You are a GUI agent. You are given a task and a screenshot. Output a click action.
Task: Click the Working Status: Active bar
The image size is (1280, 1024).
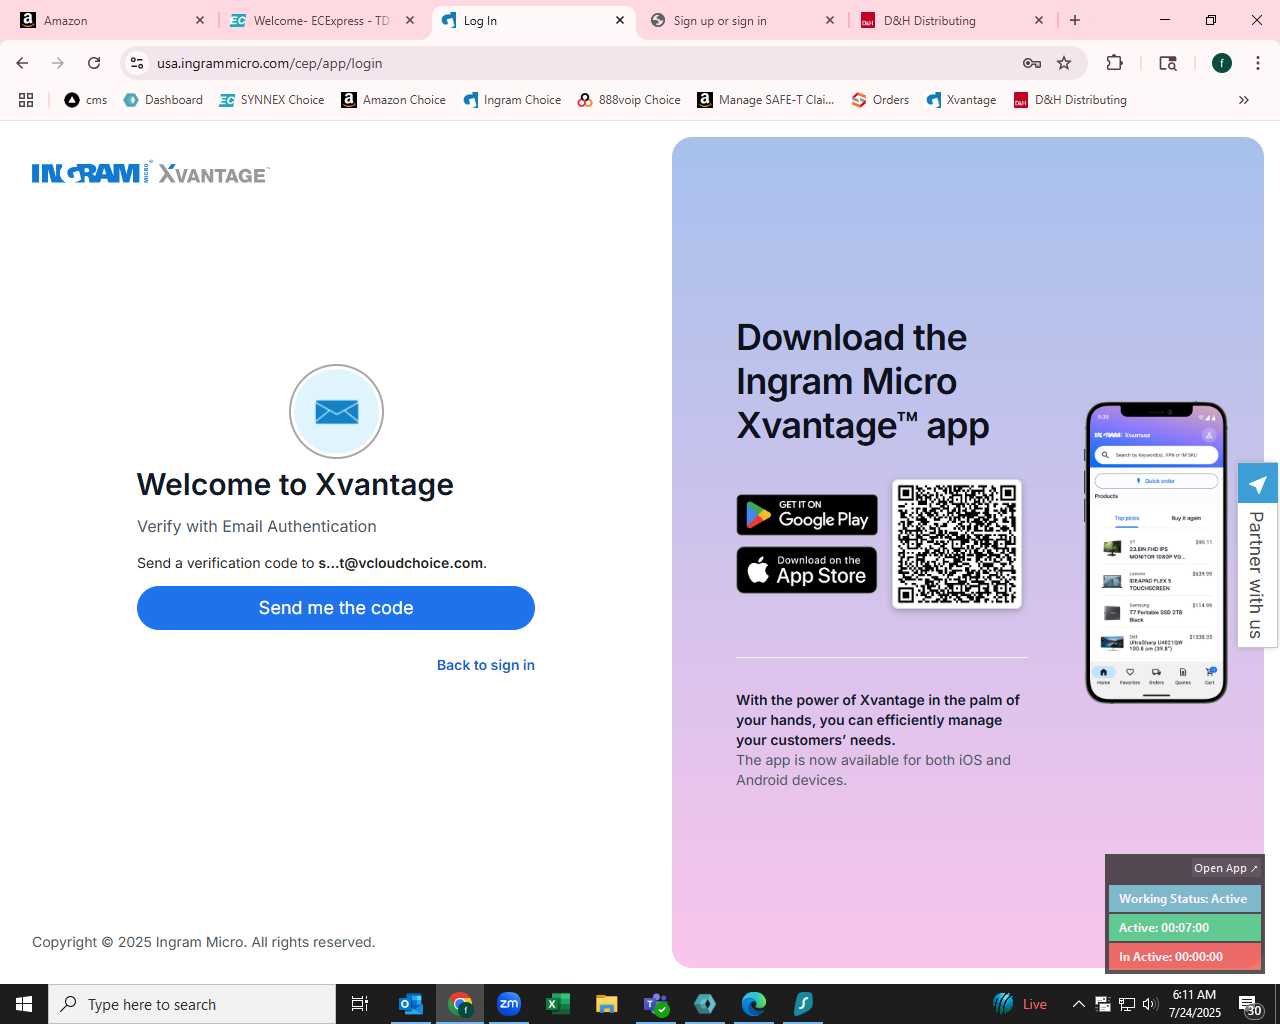(x=1184, y=899)
